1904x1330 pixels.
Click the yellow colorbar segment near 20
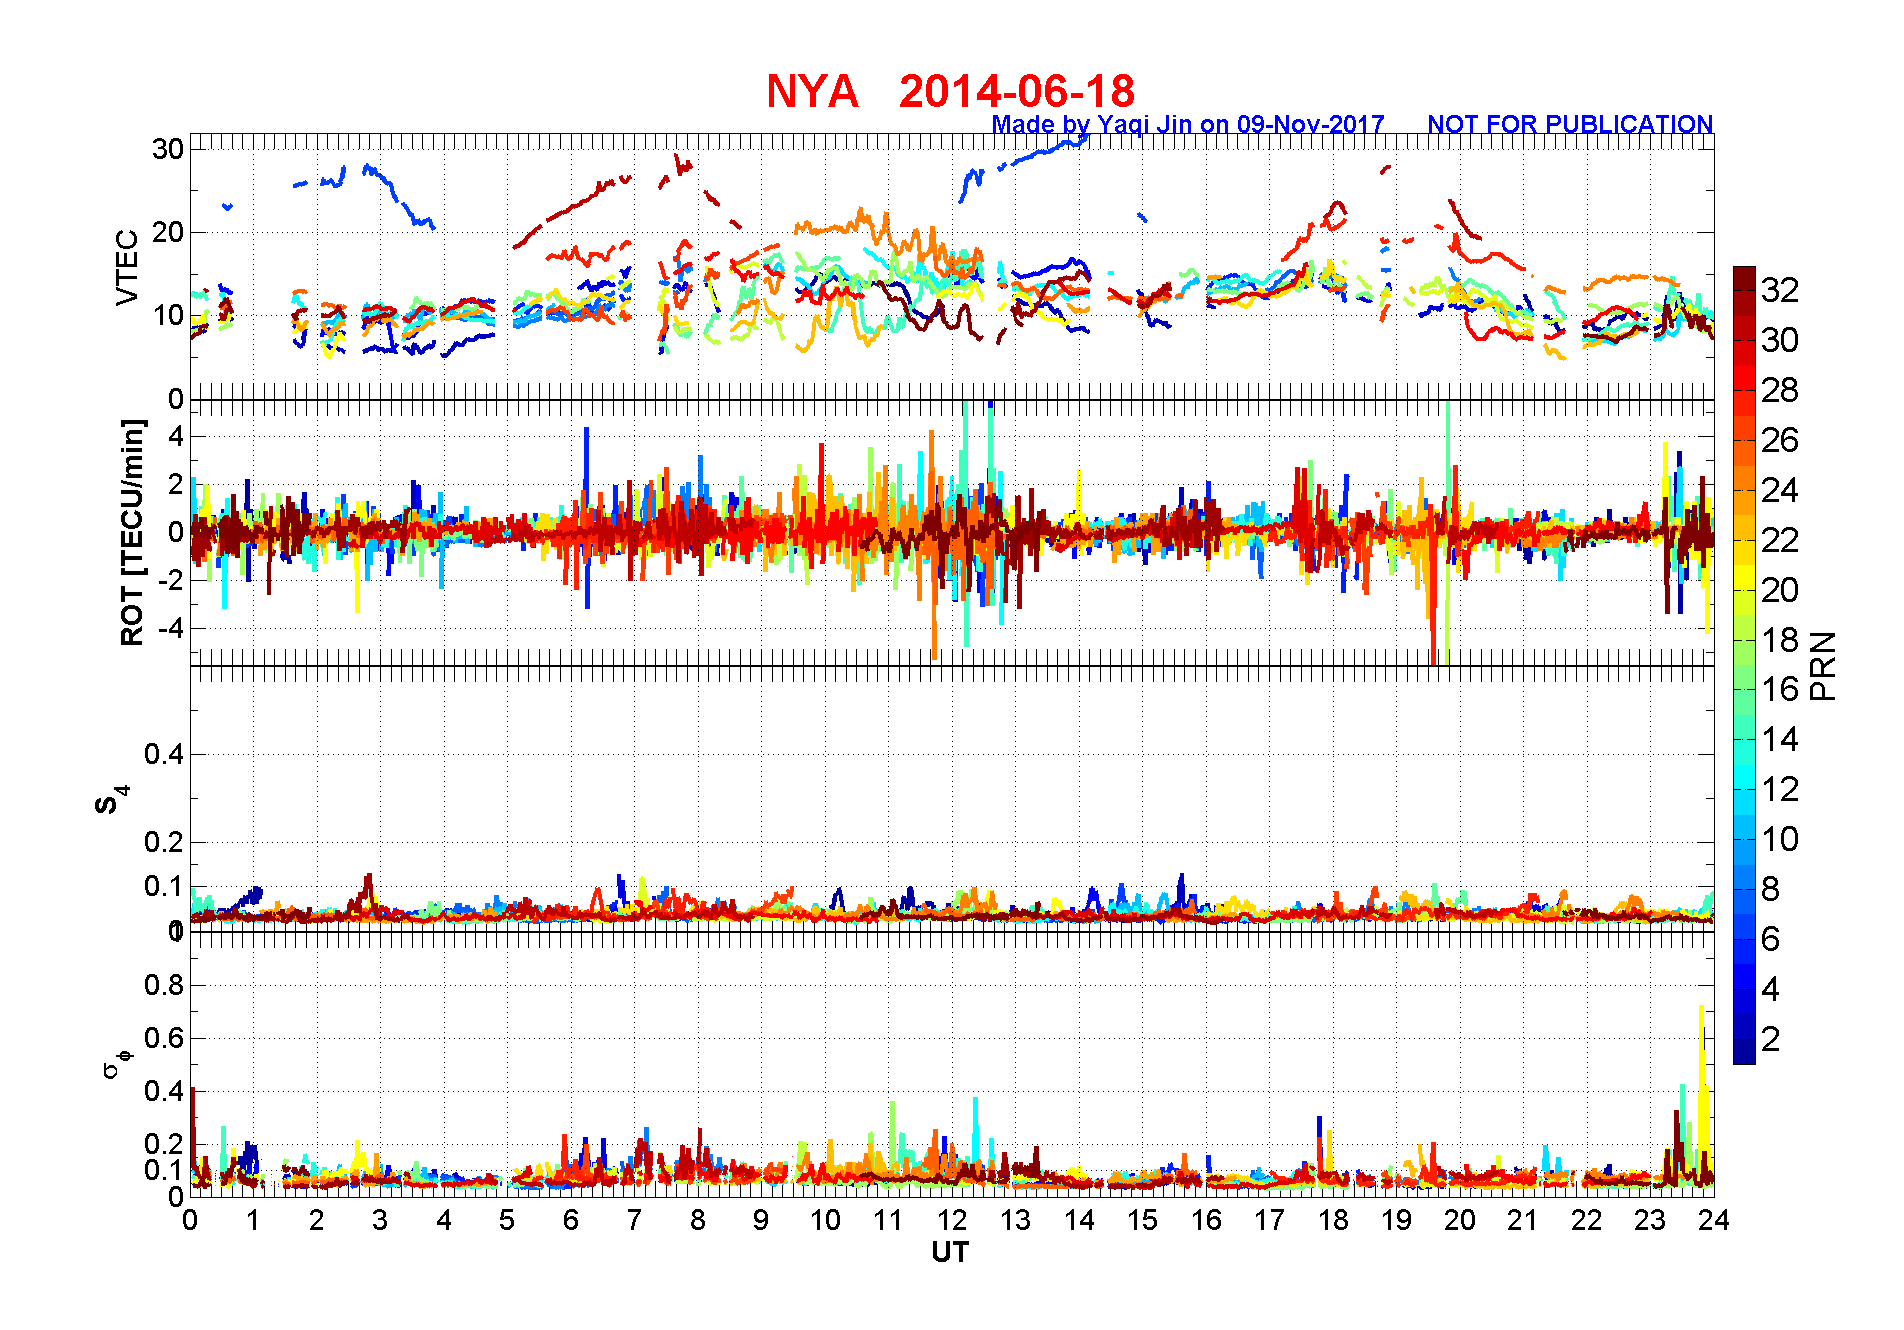pos(1744,577)
